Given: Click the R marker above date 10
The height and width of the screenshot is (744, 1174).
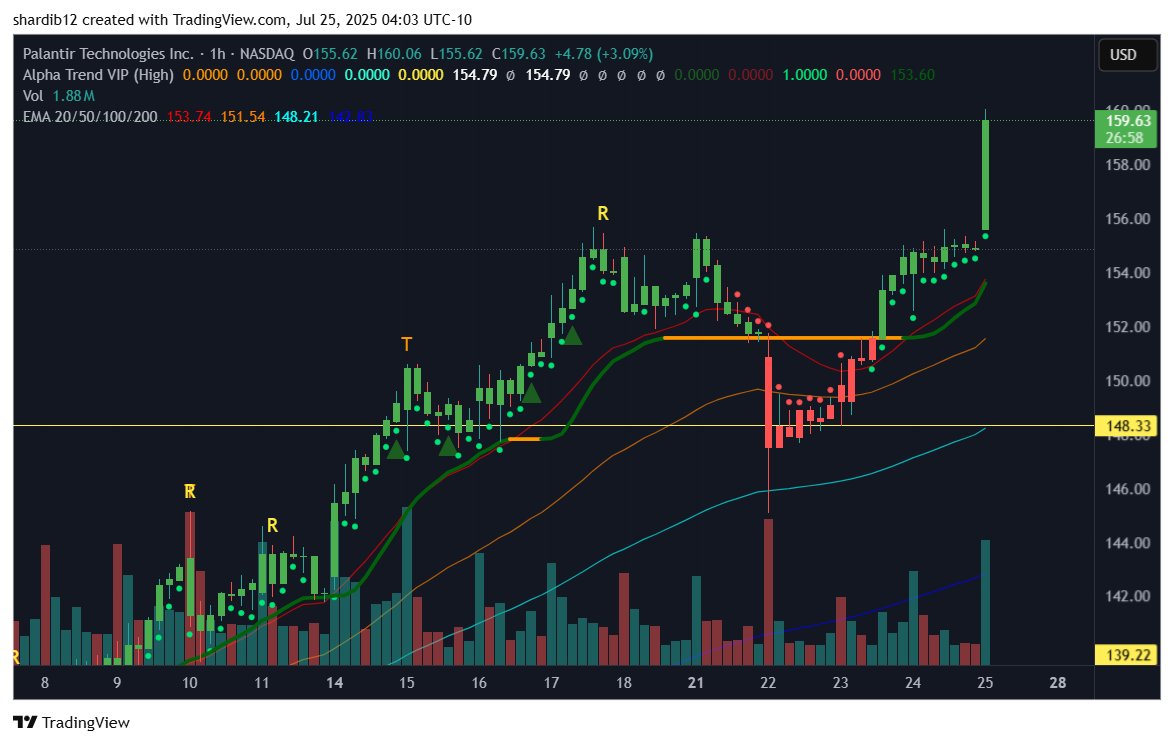Looking at the screenshot, I should pos(190,492).
